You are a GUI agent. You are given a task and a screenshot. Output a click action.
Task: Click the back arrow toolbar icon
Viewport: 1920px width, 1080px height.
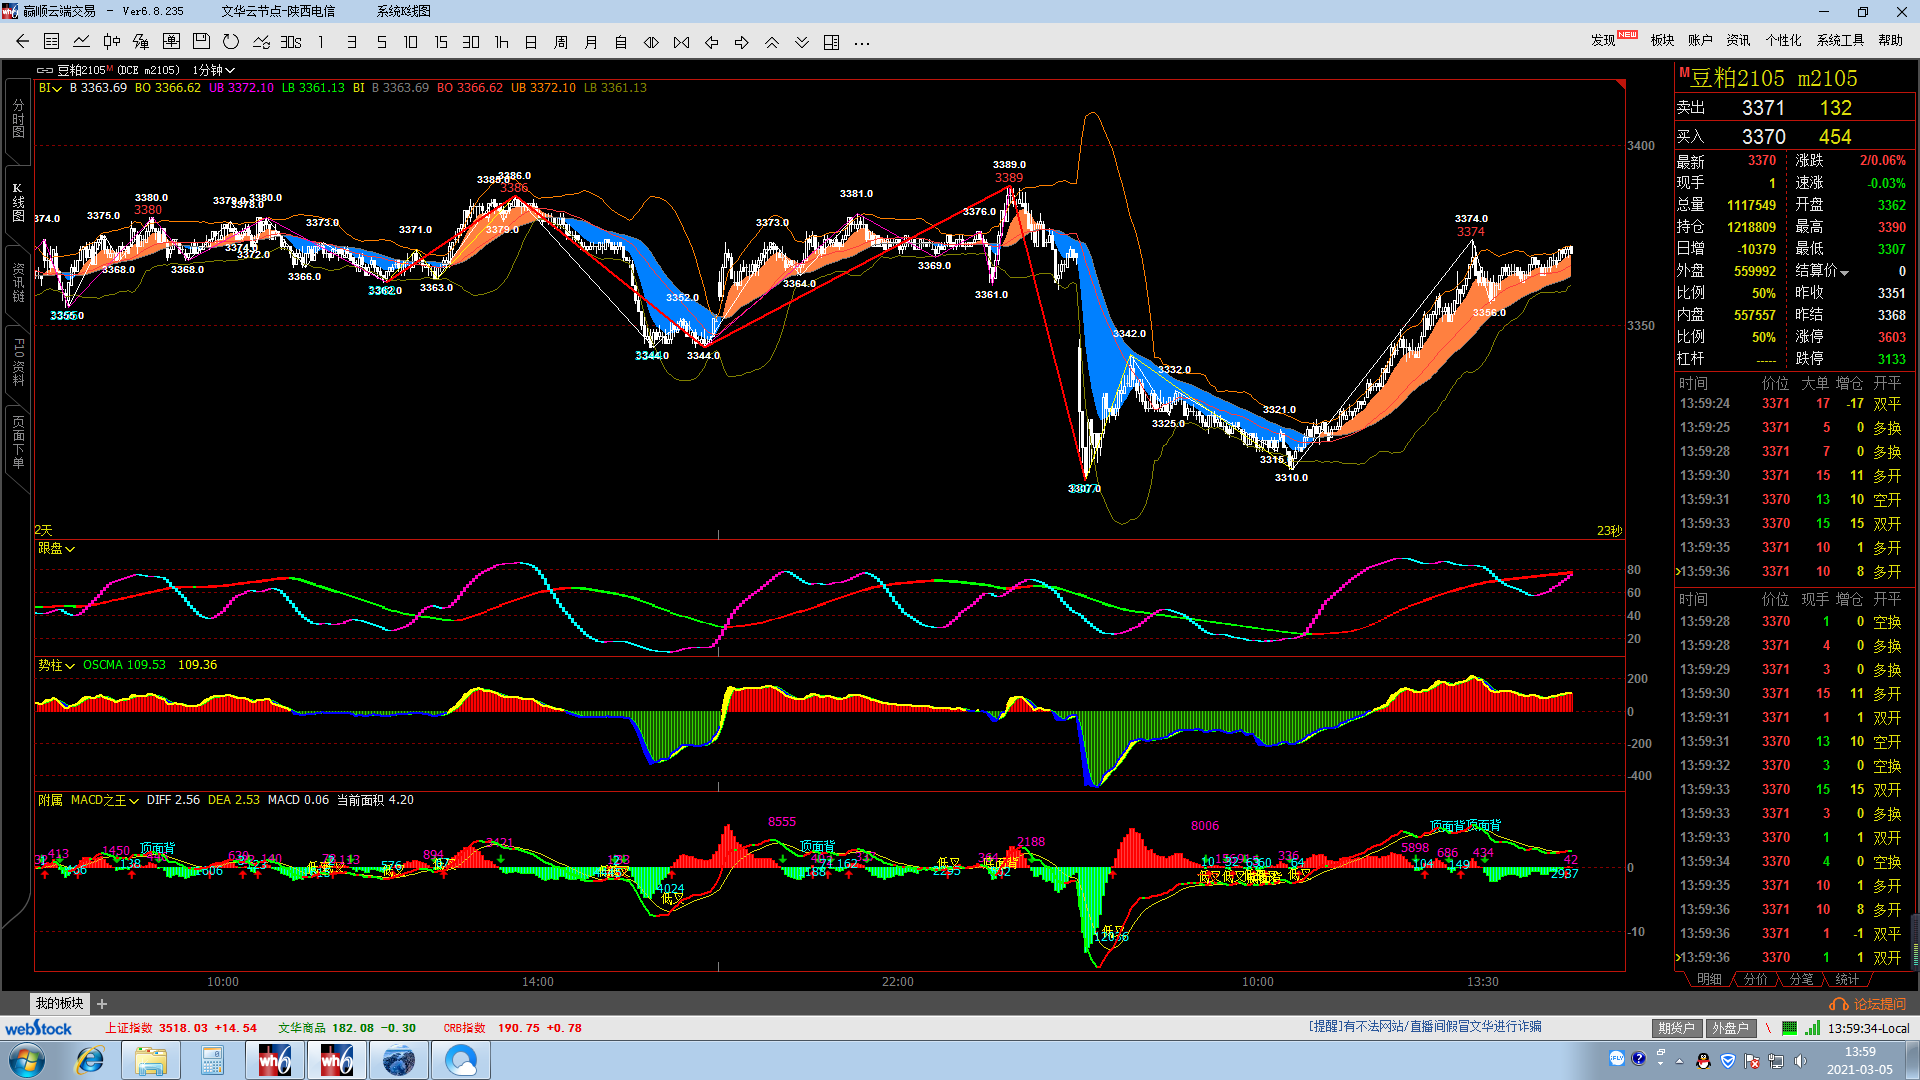[x=22, y=42]
